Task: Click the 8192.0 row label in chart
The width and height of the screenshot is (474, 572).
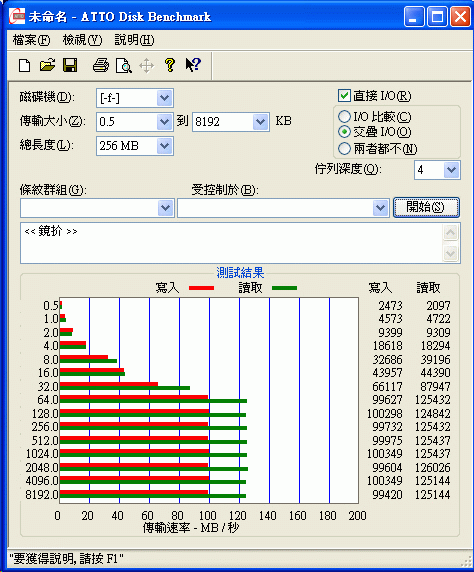Action: click(x=42, y=495)
